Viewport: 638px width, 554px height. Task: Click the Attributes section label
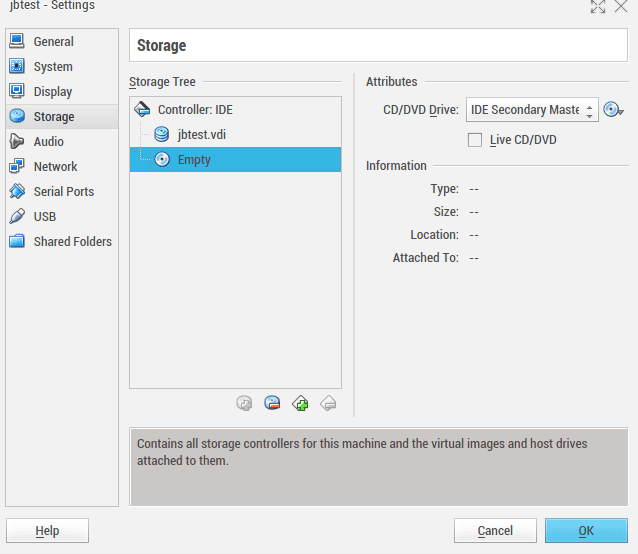point(391,82)
